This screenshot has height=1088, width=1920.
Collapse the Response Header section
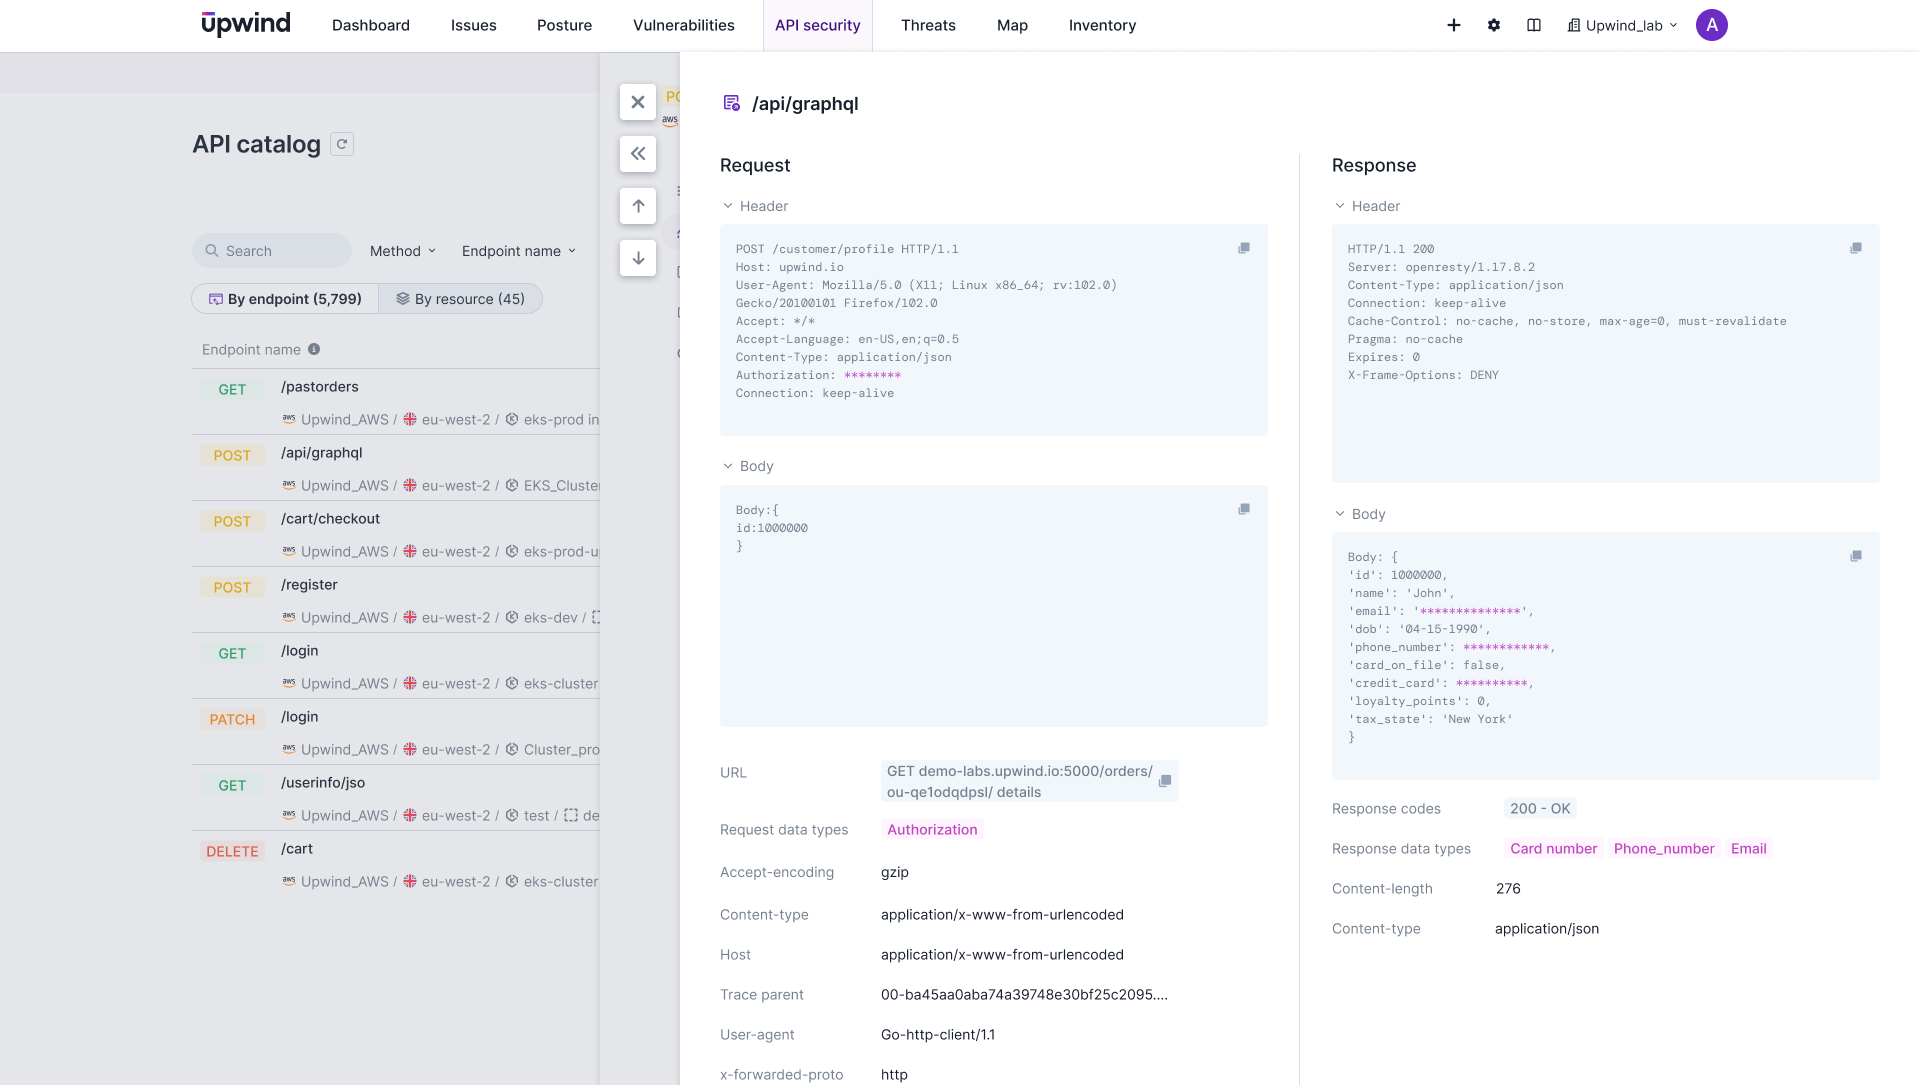1340,206
